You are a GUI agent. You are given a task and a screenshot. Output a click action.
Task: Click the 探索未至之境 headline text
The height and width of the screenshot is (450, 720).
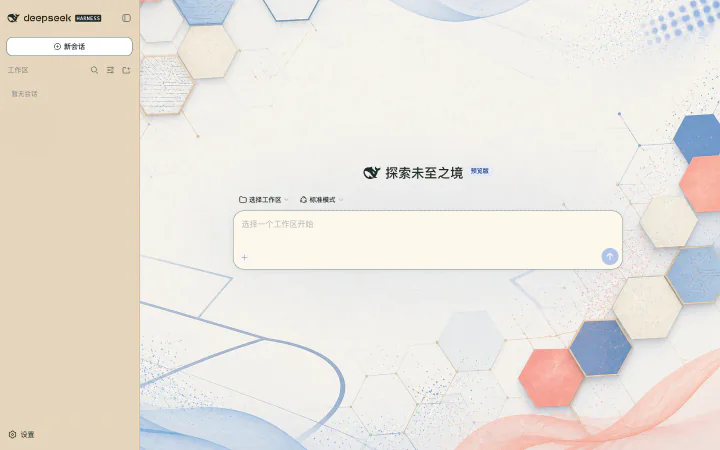pyautogui.click(x=424, y=173)
